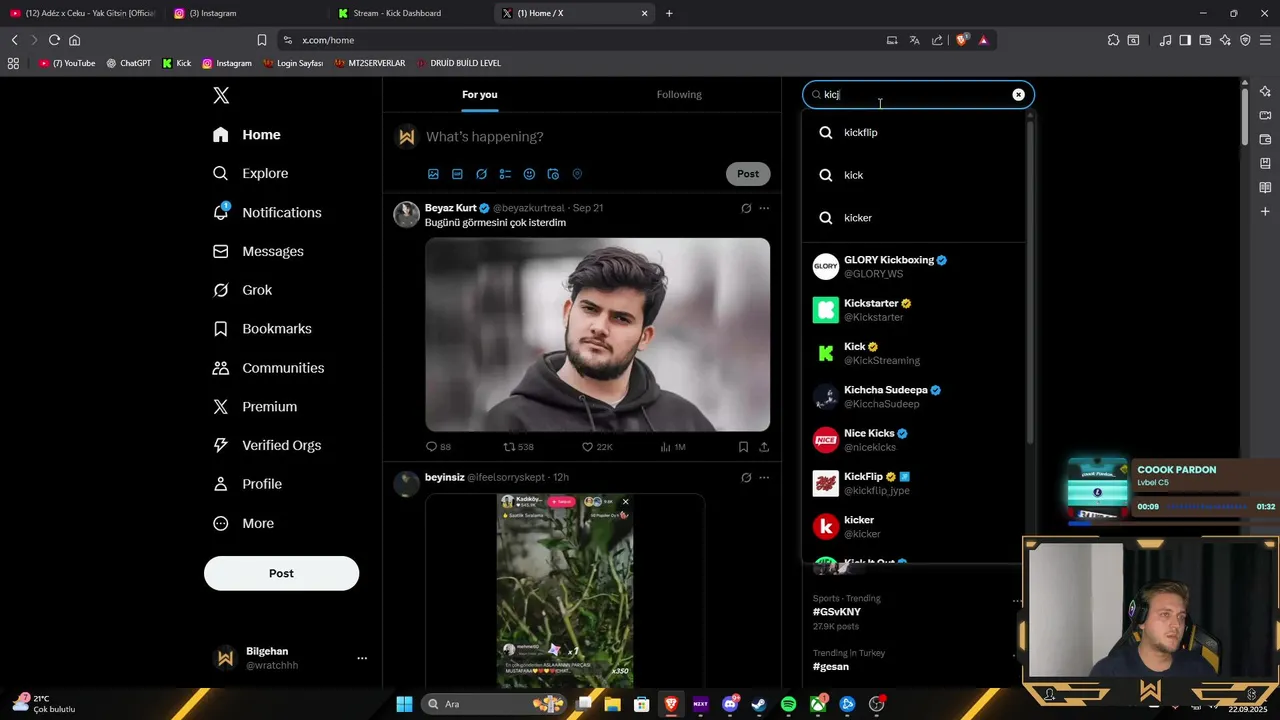Image resolution: width=1280 pixels, height=720 pixels.
Task: Schedule post icon in the composer
Action: coord(553,174)
